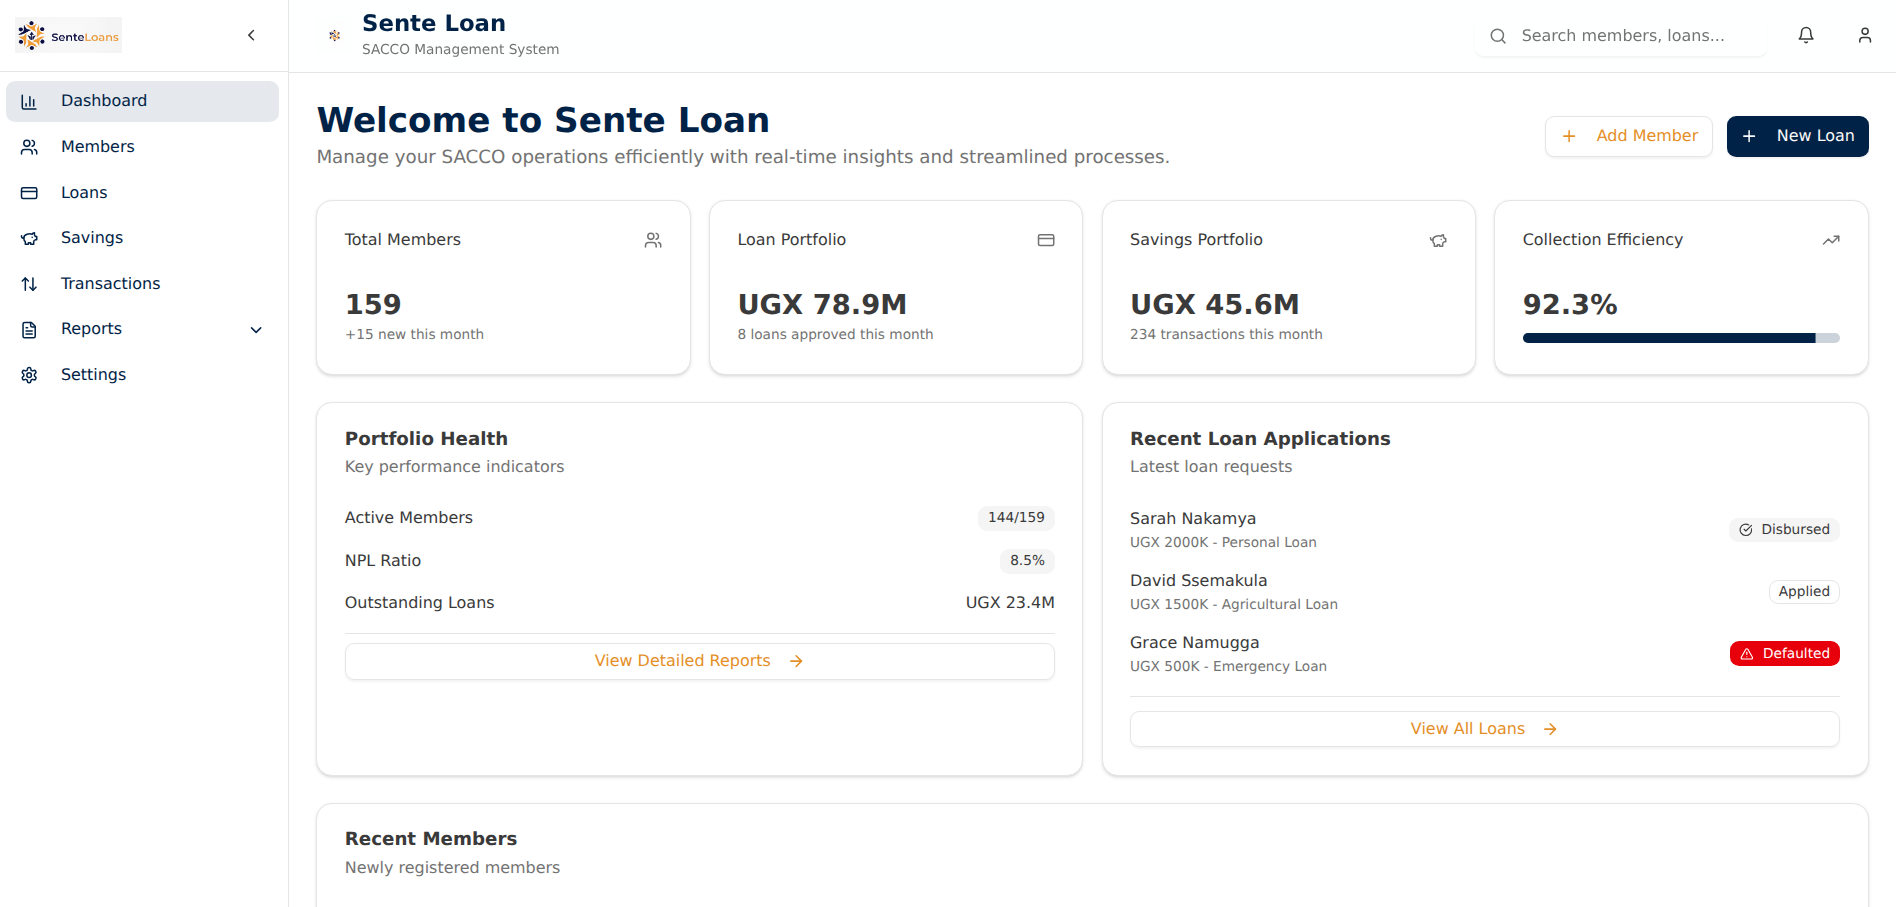This screenshot has width=1896, height=907.
Task: Switch to the Reports section
Action: [x=91, y=328]
